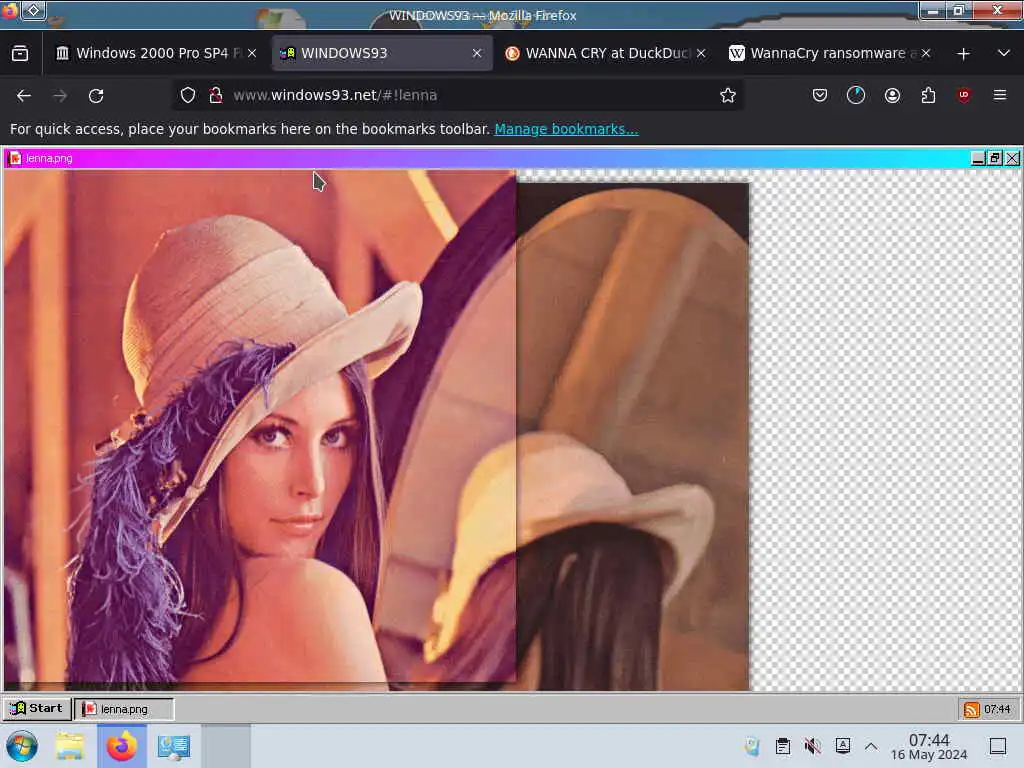Click the Firefox taskbar icon
1024x768 pixels.
122,746
